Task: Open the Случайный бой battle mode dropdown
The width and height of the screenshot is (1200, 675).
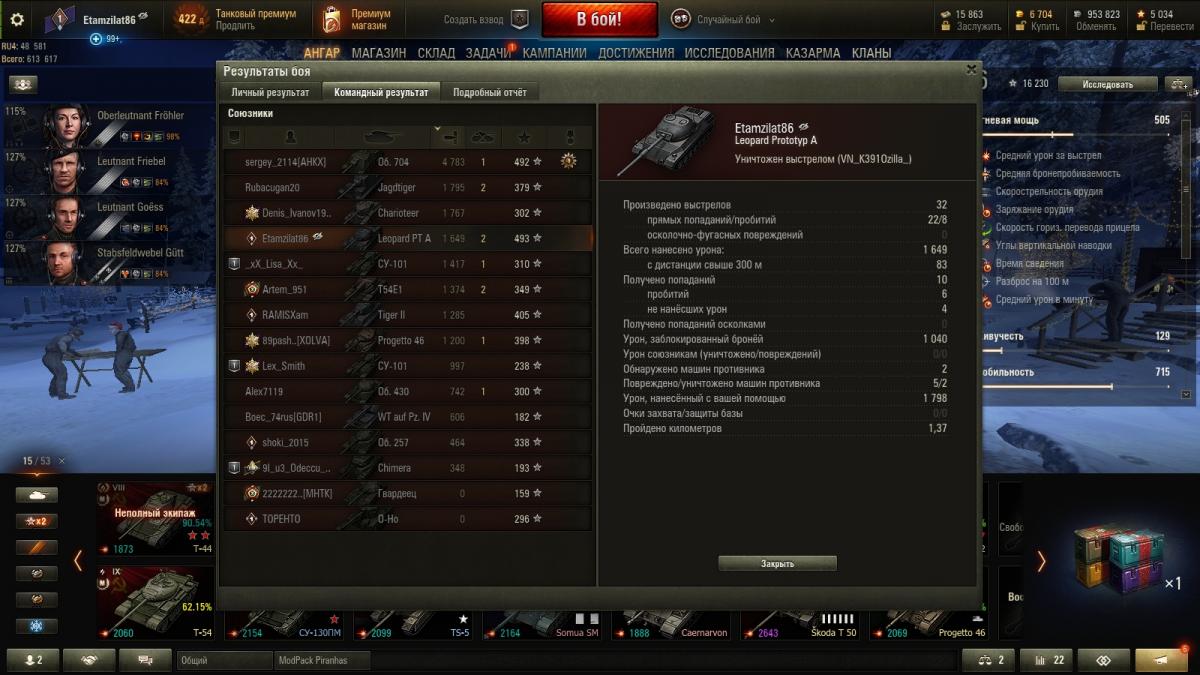Action: click(724, 19)
